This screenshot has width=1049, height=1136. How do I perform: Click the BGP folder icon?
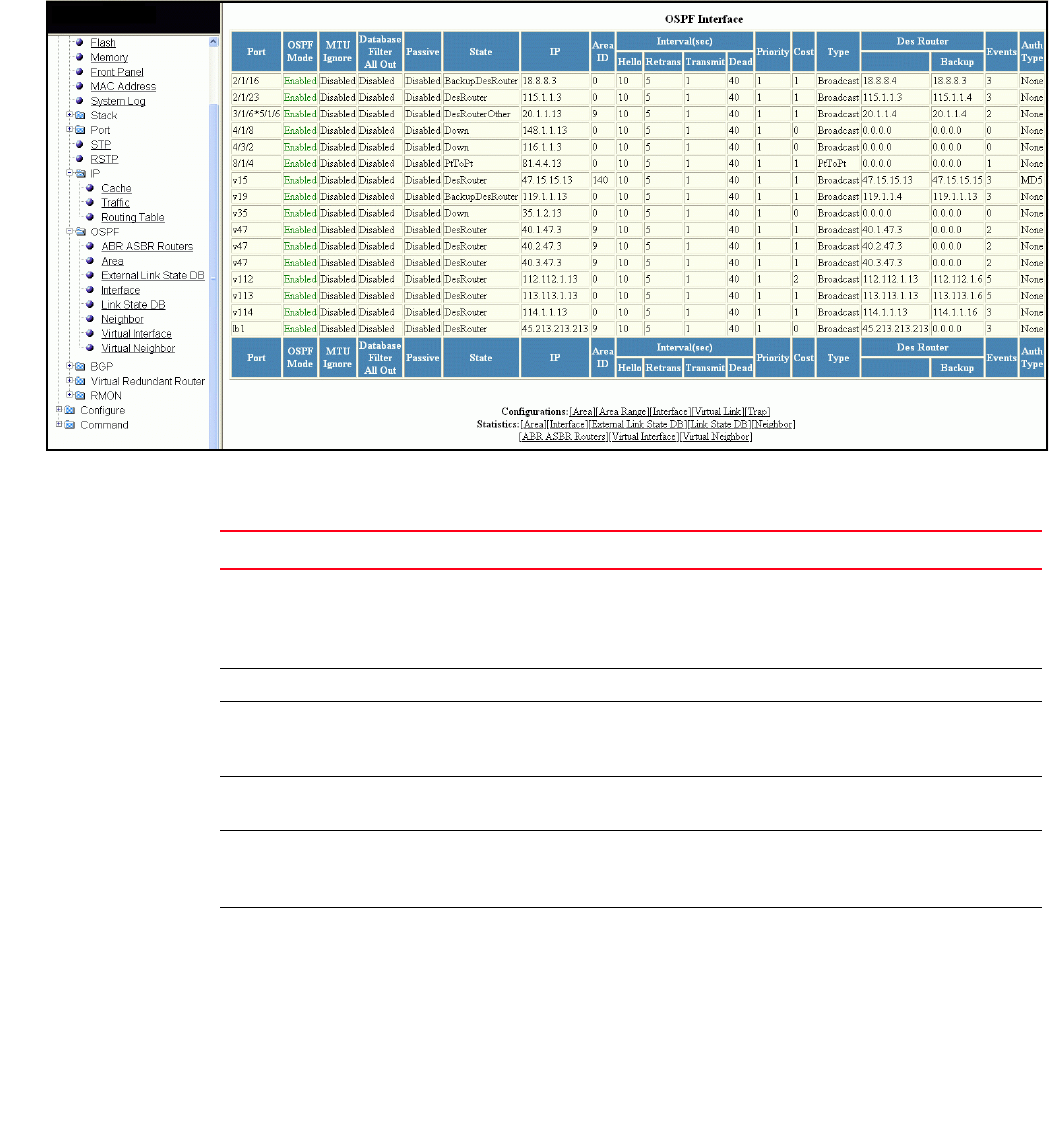[x=80, y=367]
